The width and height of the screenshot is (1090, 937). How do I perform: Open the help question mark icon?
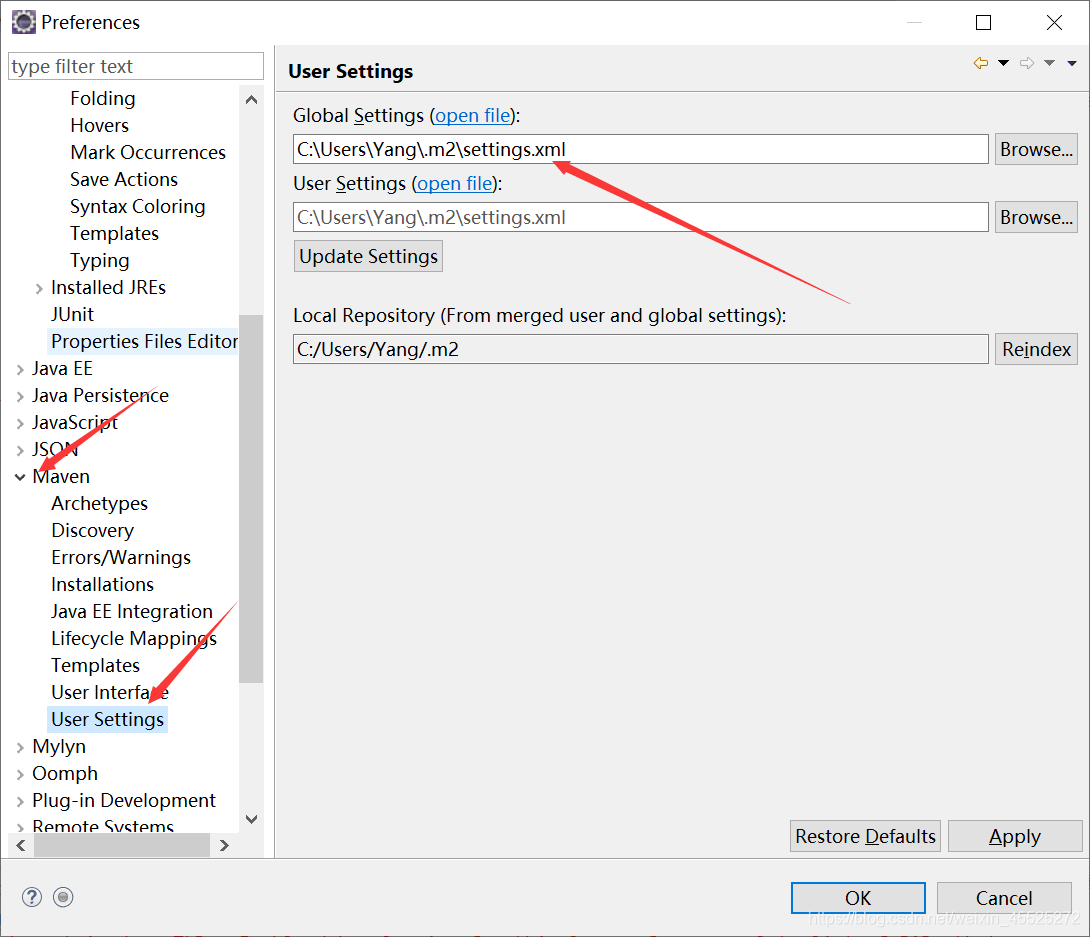[x=32, y=897]
